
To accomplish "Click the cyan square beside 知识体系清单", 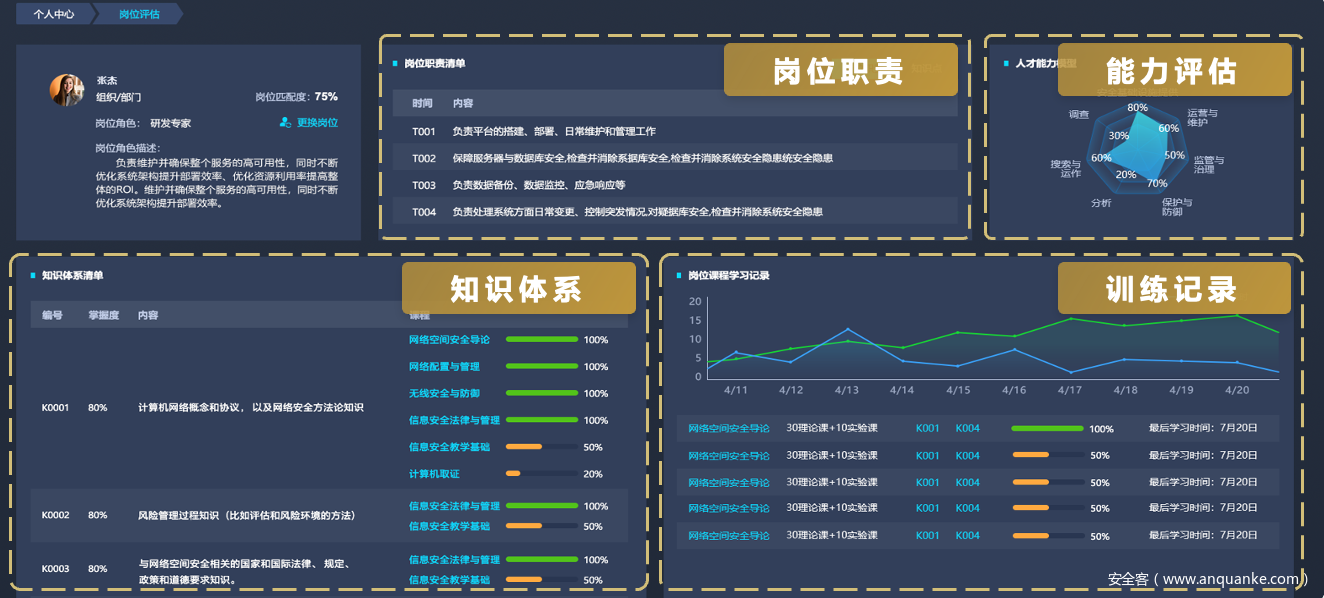I will click(33, 276).
